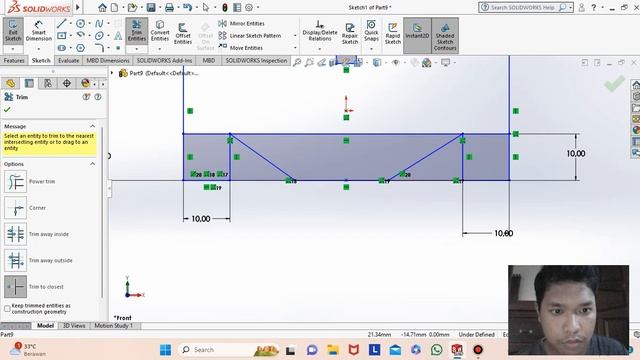This screenshot has height=360, width=640.
Task: Click the Rebuild traffic light icon
Action: pos(224,7)
